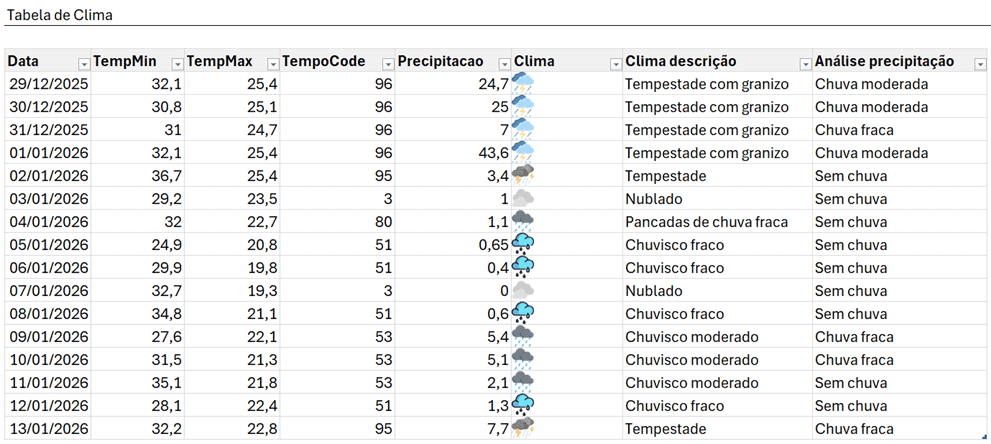Click the rain shower icon for 04/01/2026
The image size is (991, 444).
point(523,222)
